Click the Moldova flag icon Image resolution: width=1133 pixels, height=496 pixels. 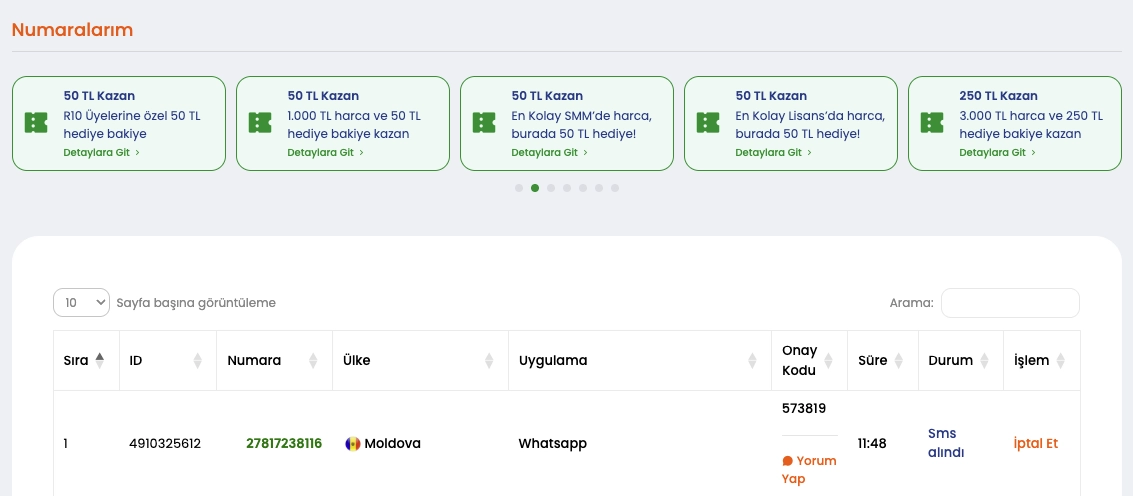click(x=352, y=443)
